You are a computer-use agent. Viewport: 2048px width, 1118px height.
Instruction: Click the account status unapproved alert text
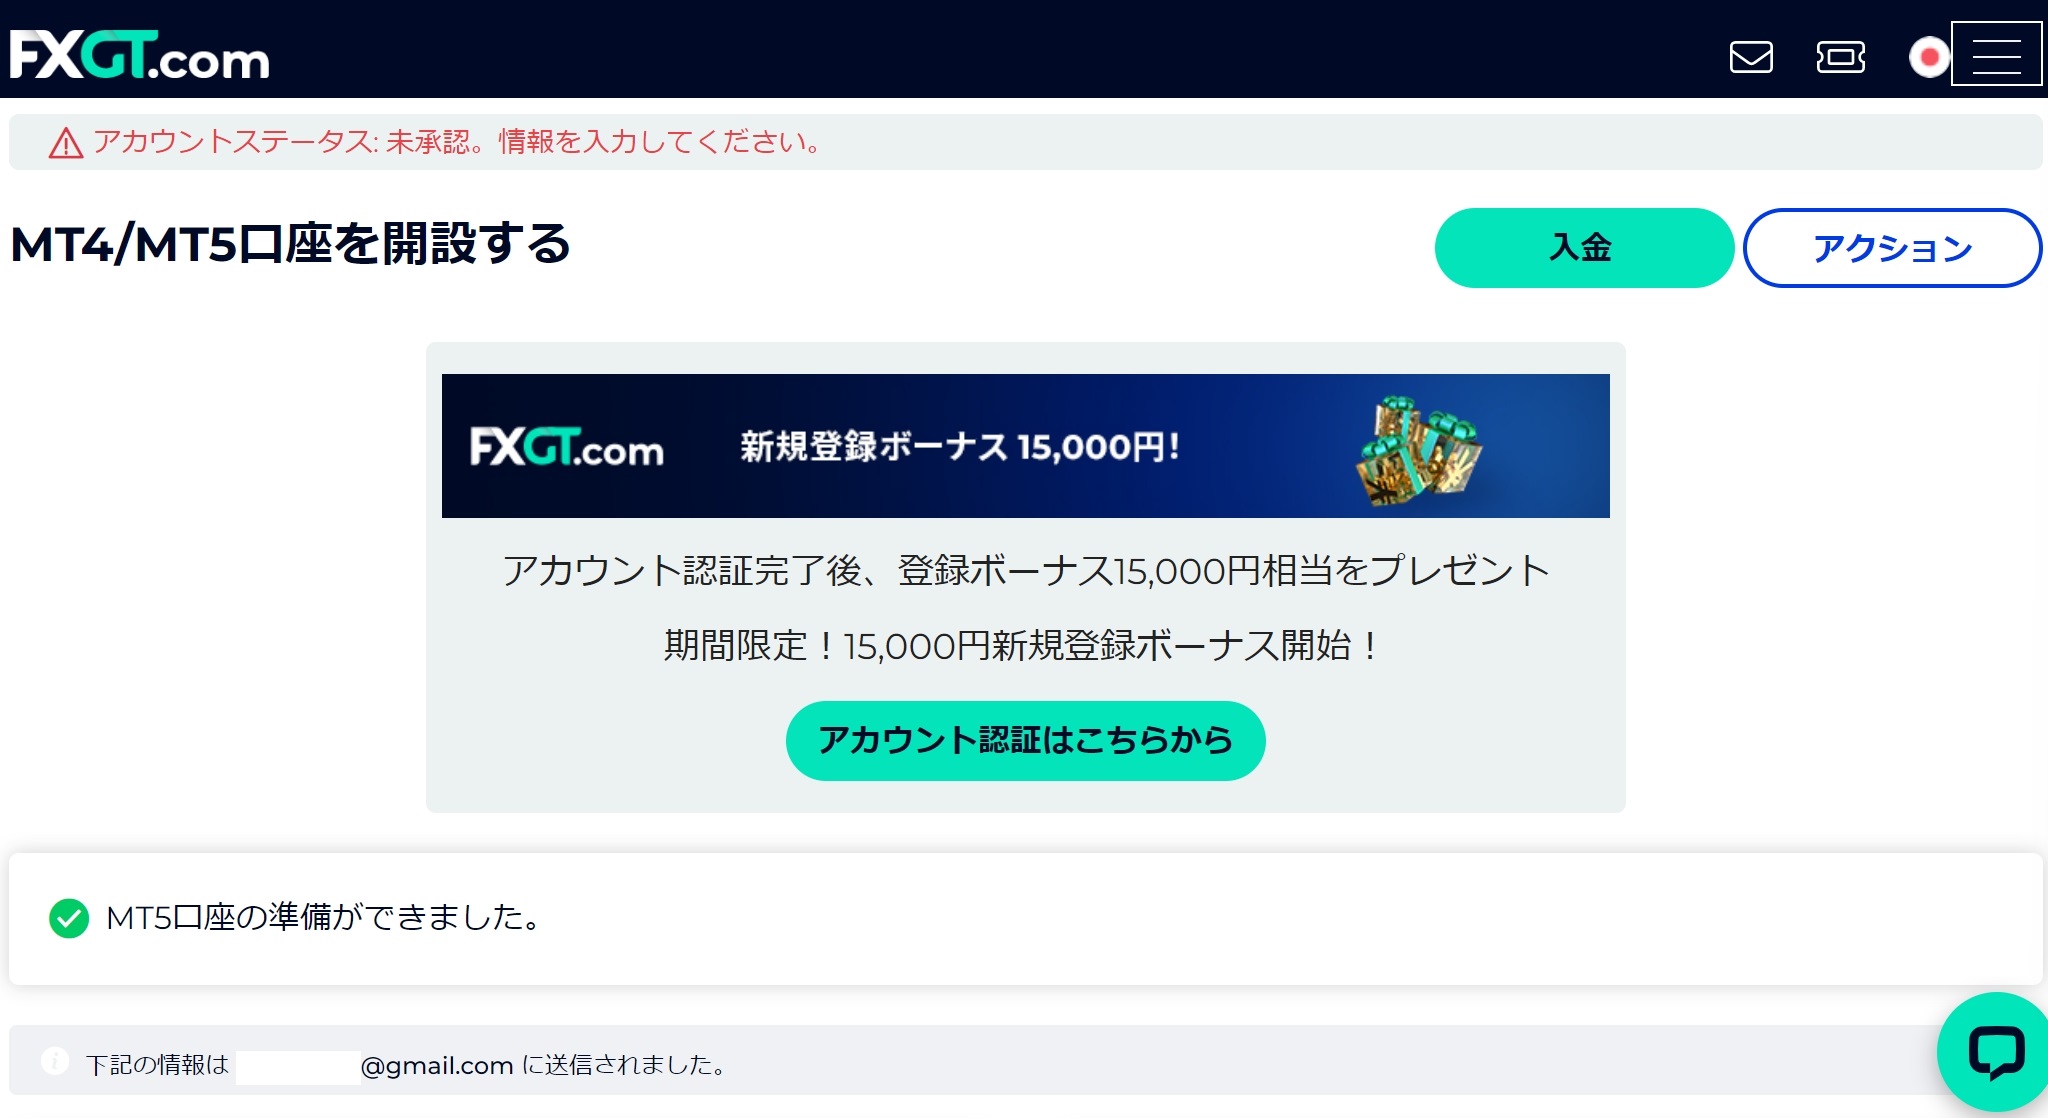[457, 142]
